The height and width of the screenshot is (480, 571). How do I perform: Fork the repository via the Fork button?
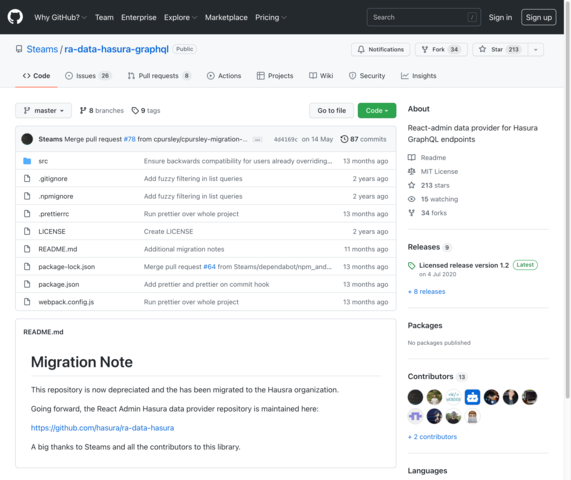click(441, 50)
